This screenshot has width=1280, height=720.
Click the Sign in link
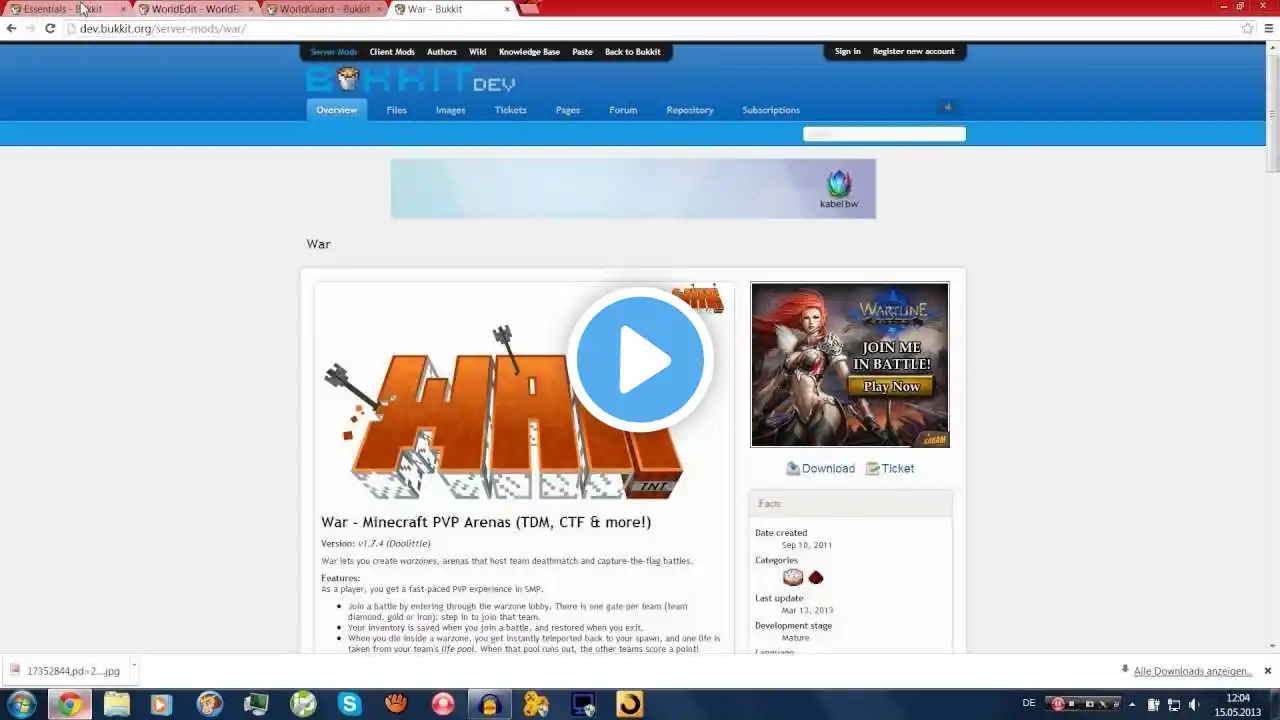pos(848,52)
